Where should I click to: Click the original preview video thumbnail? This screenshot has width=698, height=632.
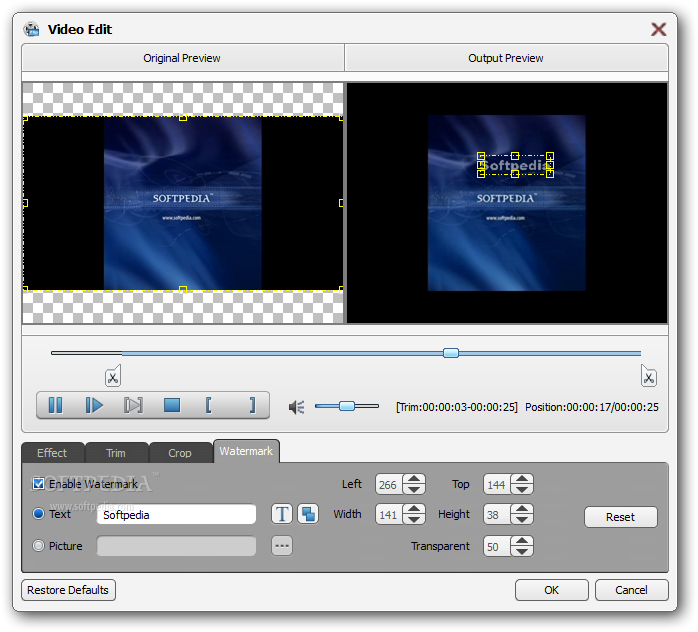click(183, 203)
